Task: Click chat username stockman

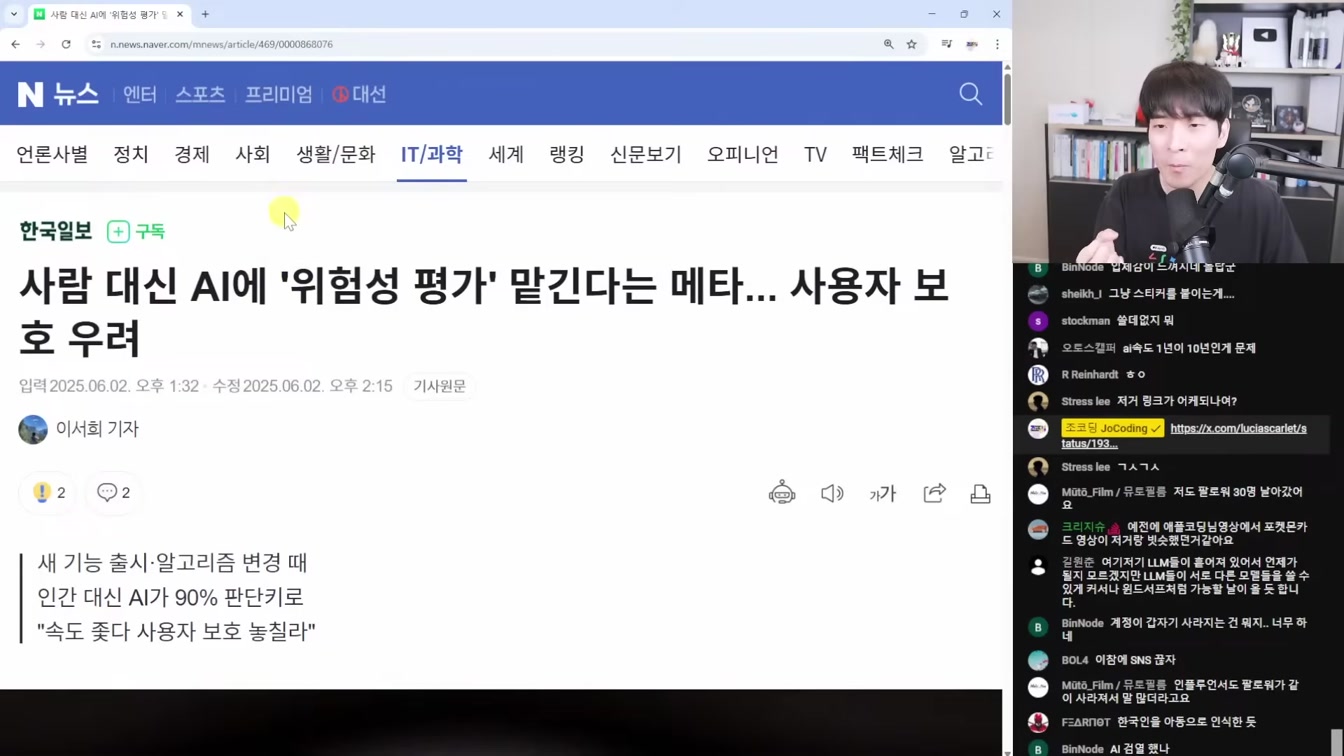Action: (1086, 321)
